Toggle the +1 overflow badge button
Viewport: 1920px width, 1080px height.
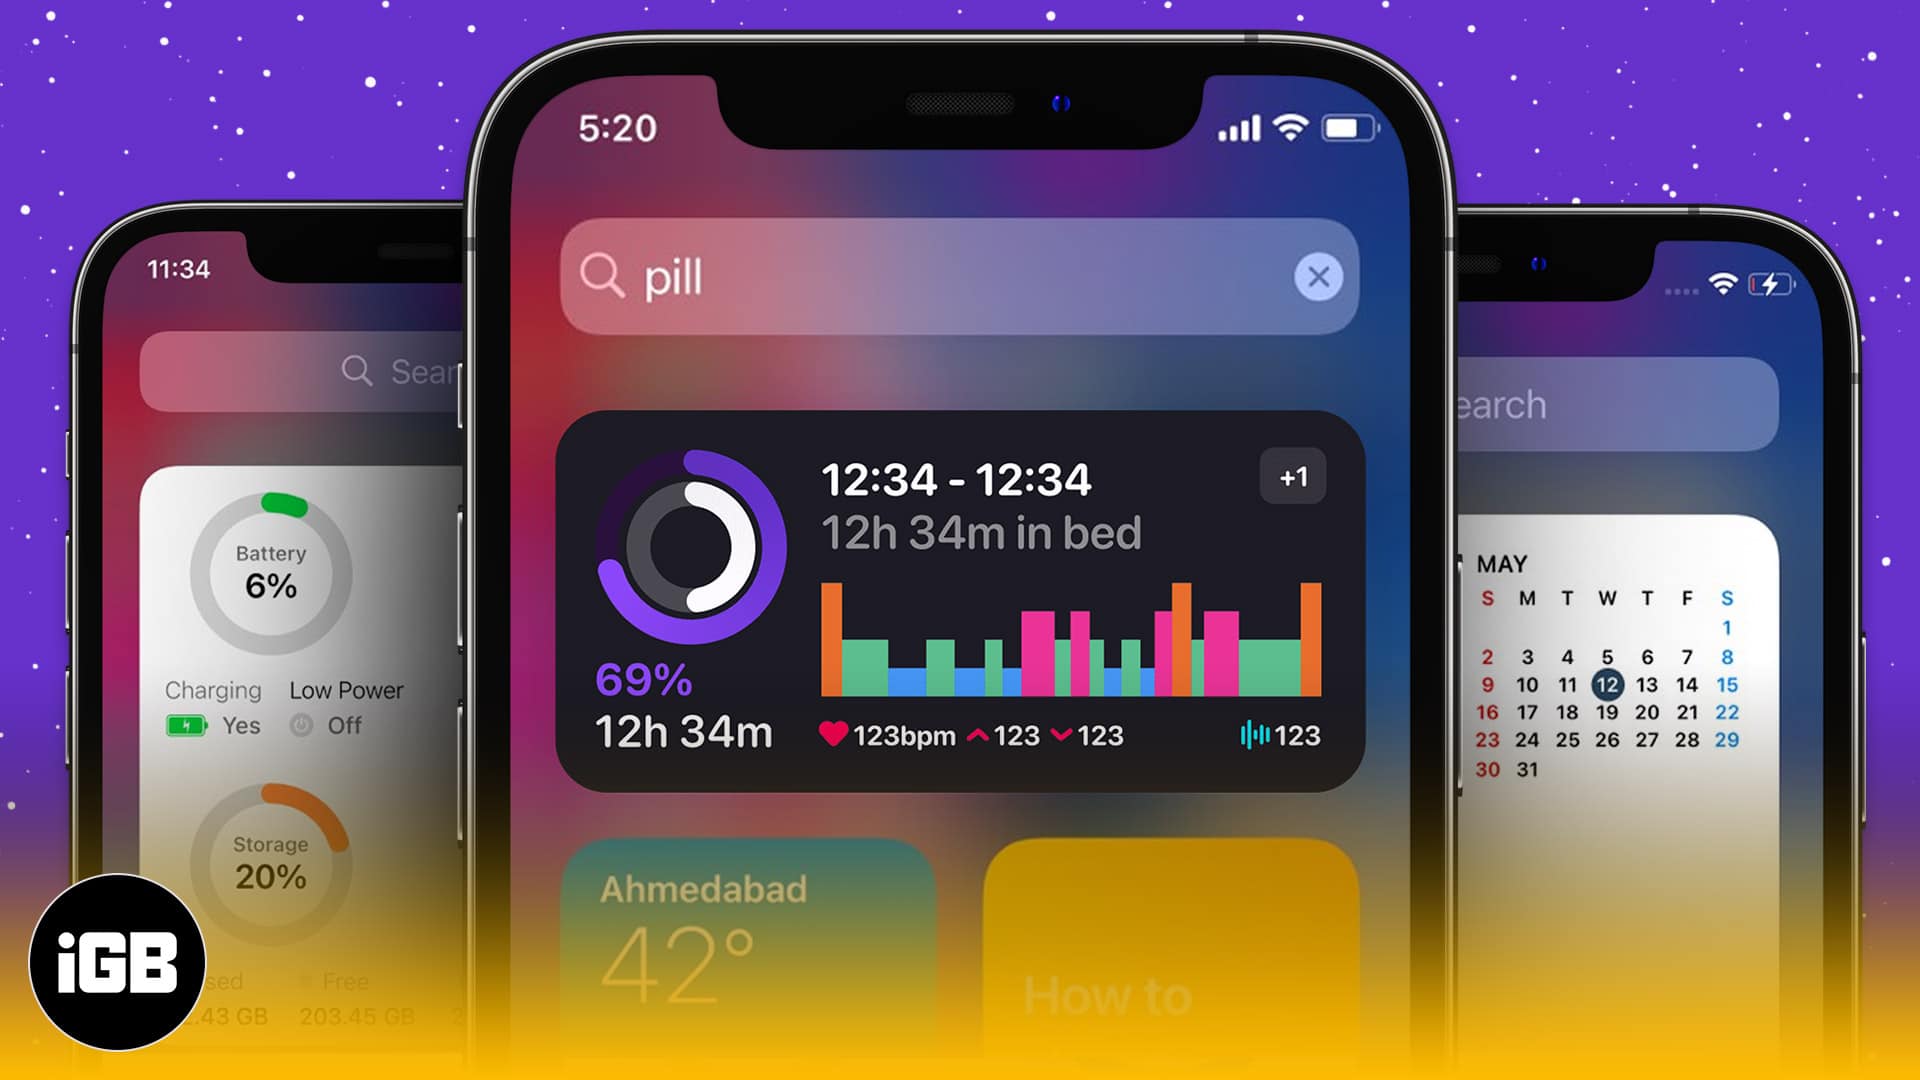1290,475
